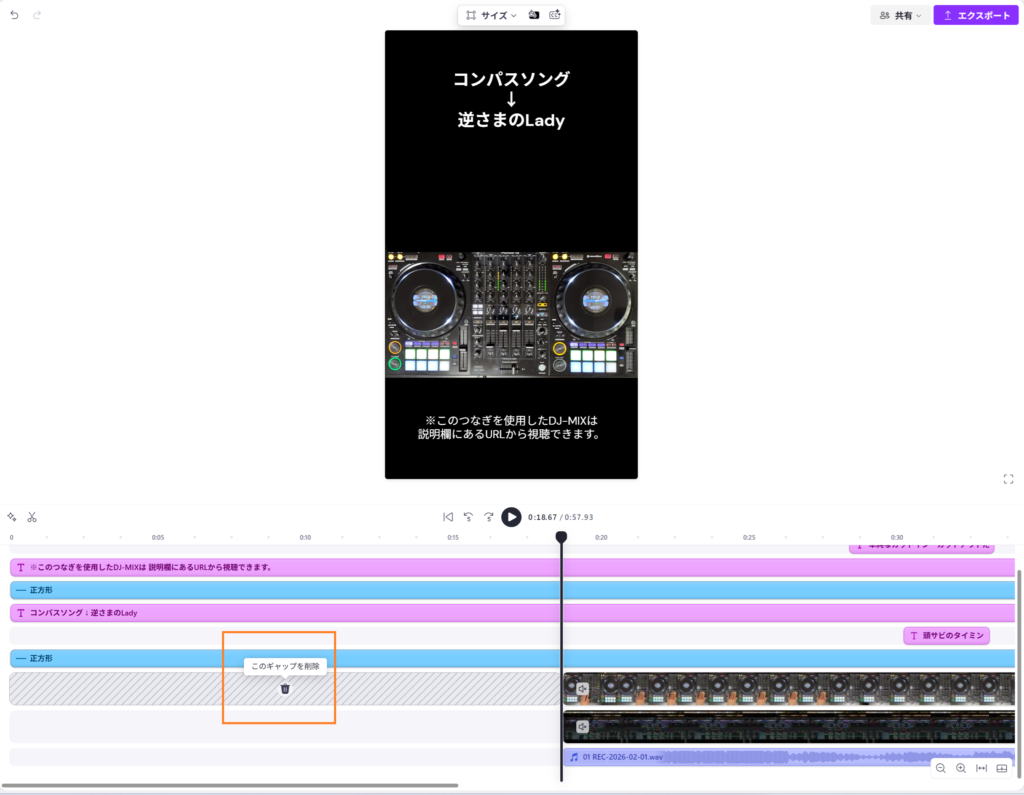Enter fullscreen preview mode
Viewport: 1024px width, 795px height.
pos(1008,479)
